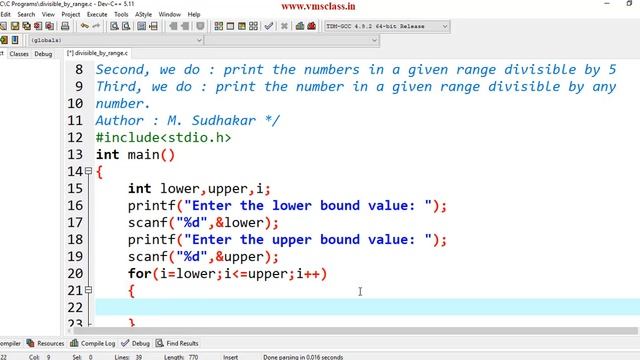Click the '#include<stdio.h>' code line
The width and height of the screenshot is (640, 360).
coord(163,138)
